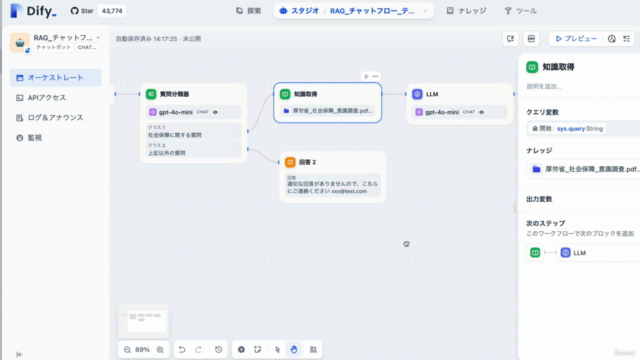
Task: Click the PDF knowledge item in right panel
Action: coord(584,169)
